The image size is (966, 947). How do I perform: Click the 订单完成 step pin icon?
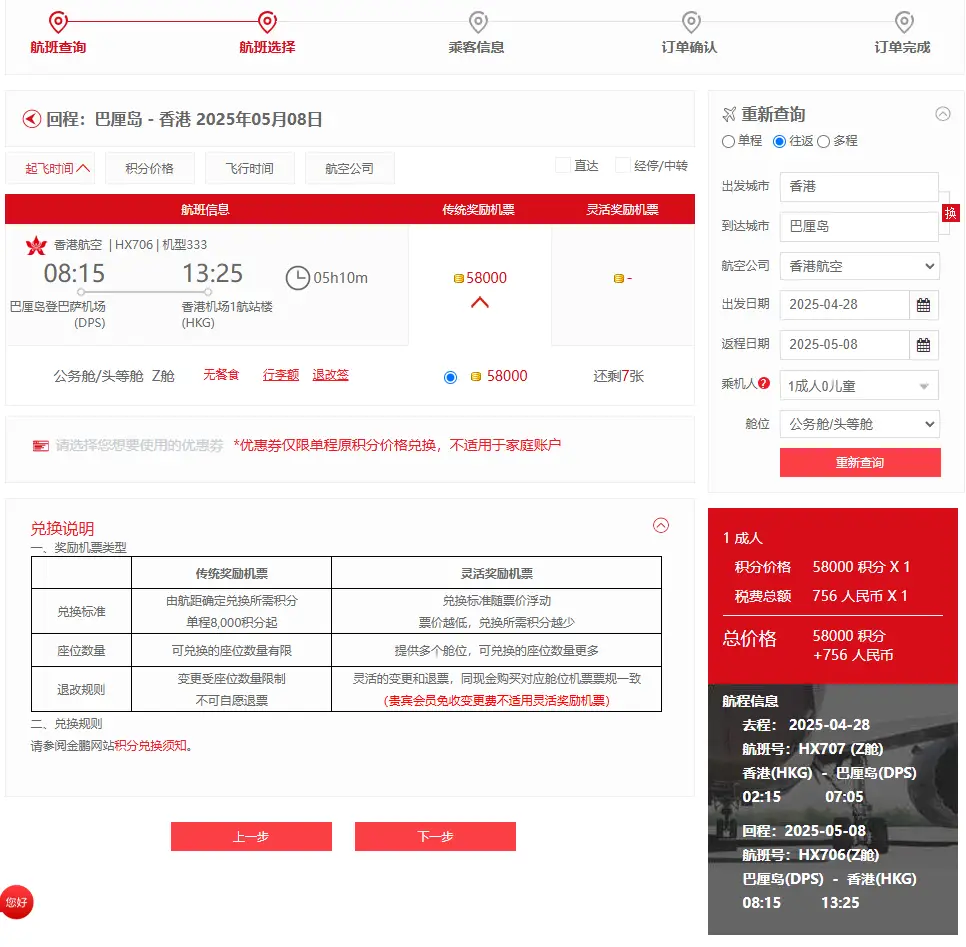click(x=904, y=22)
